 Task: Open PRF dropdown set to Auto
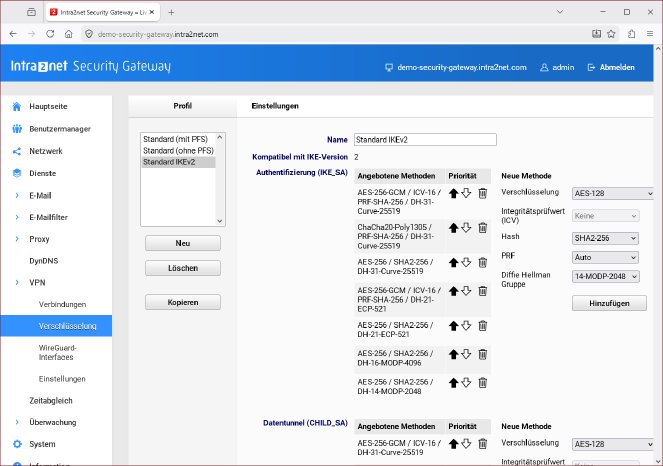(605, 257)
